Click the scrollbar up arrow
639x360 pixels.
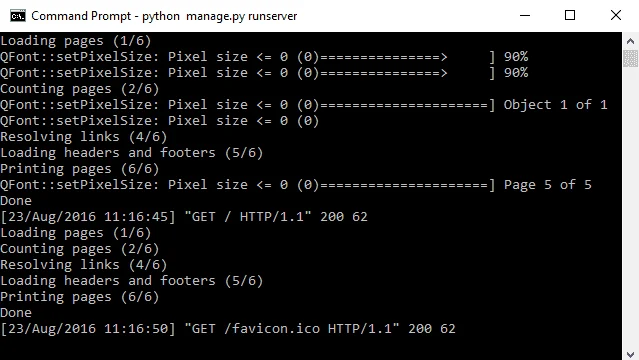click(630, 41)
